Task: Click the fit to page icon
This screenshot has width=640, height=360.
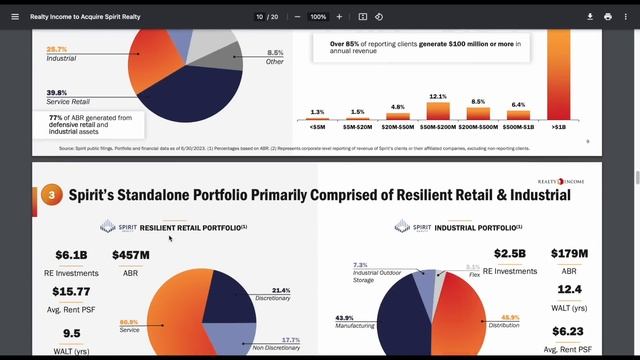Action: 362,17
